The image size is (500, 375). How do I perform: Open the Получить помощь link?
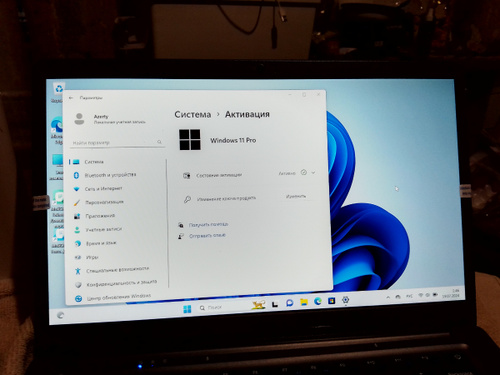tap(208, 225)
